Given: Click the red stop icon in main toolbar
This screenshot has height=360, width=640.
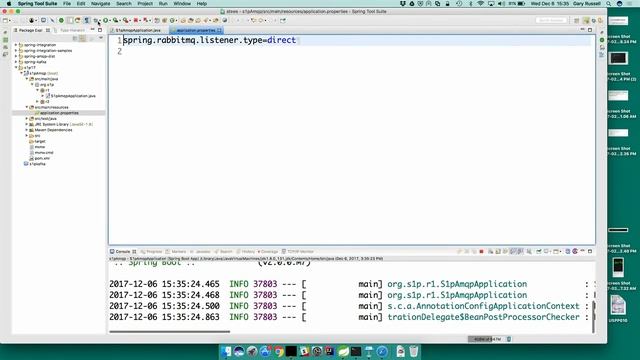Looking at the screenshot, I should pyautogui.click(x=136, y=20).
